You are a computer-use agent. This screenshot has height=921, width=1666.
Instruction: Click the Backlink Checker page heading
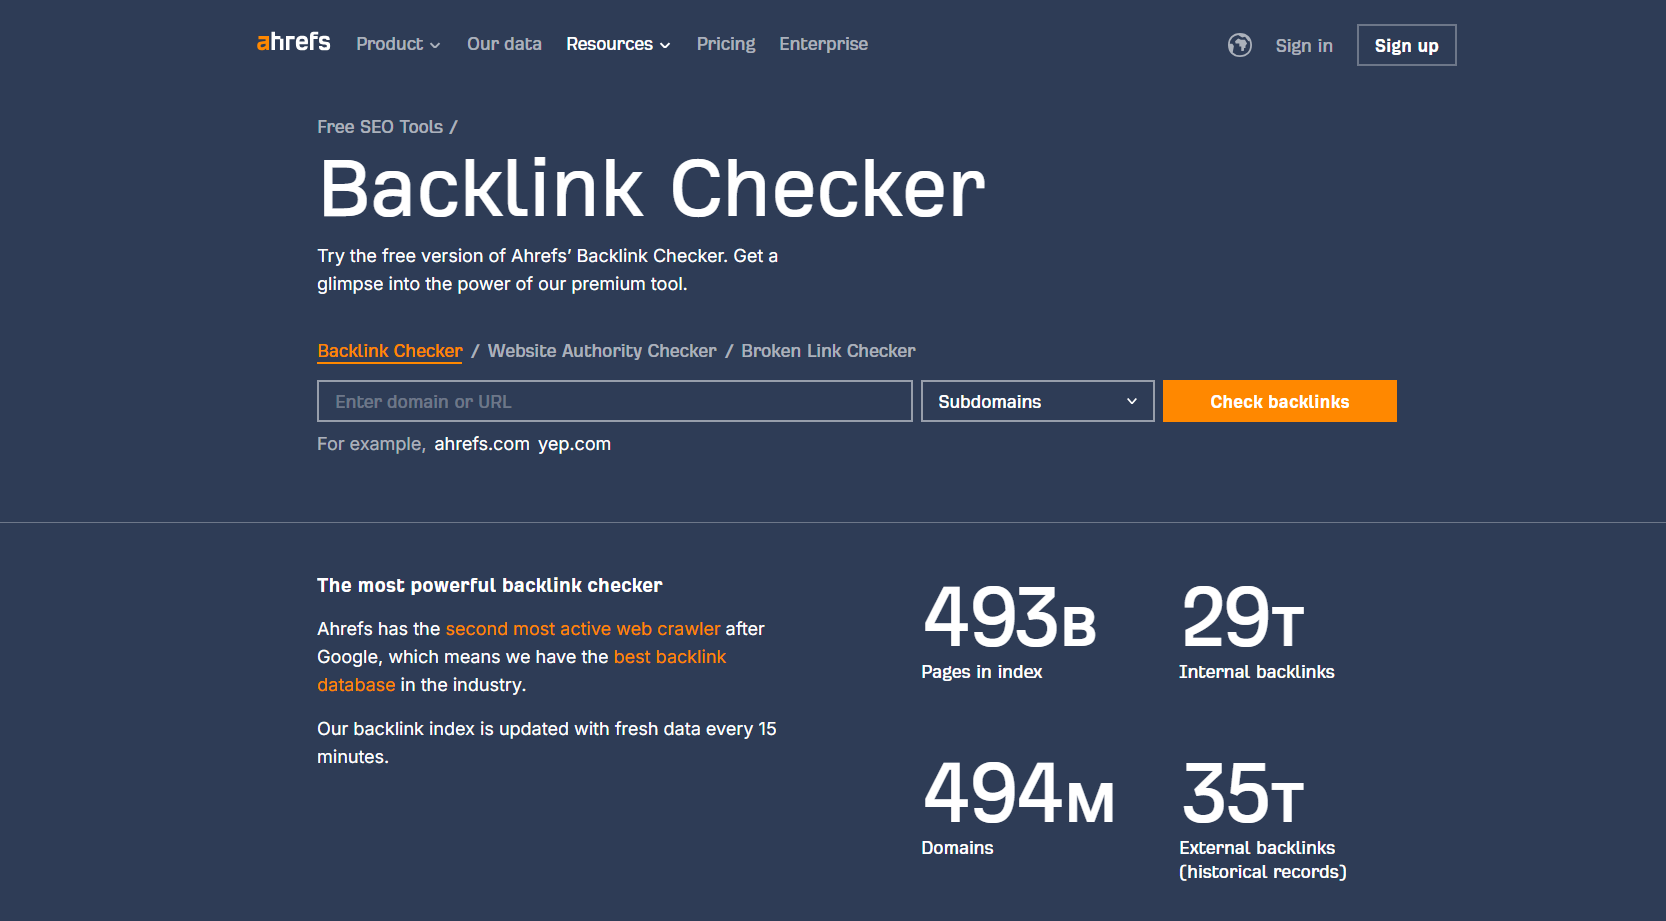tap(652, 188)
